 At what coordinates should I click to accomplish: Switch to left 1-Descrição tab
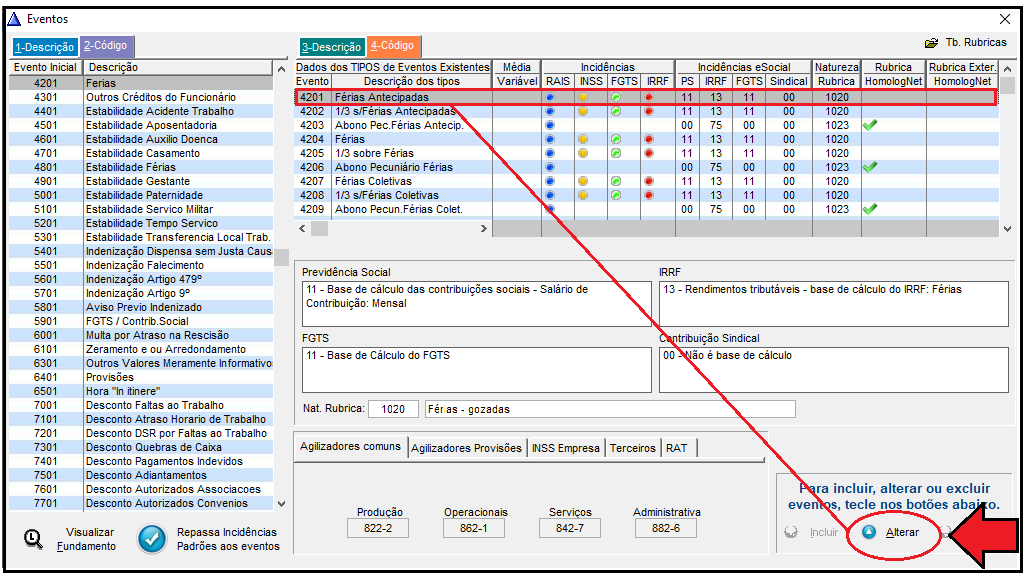pos(45,47)
